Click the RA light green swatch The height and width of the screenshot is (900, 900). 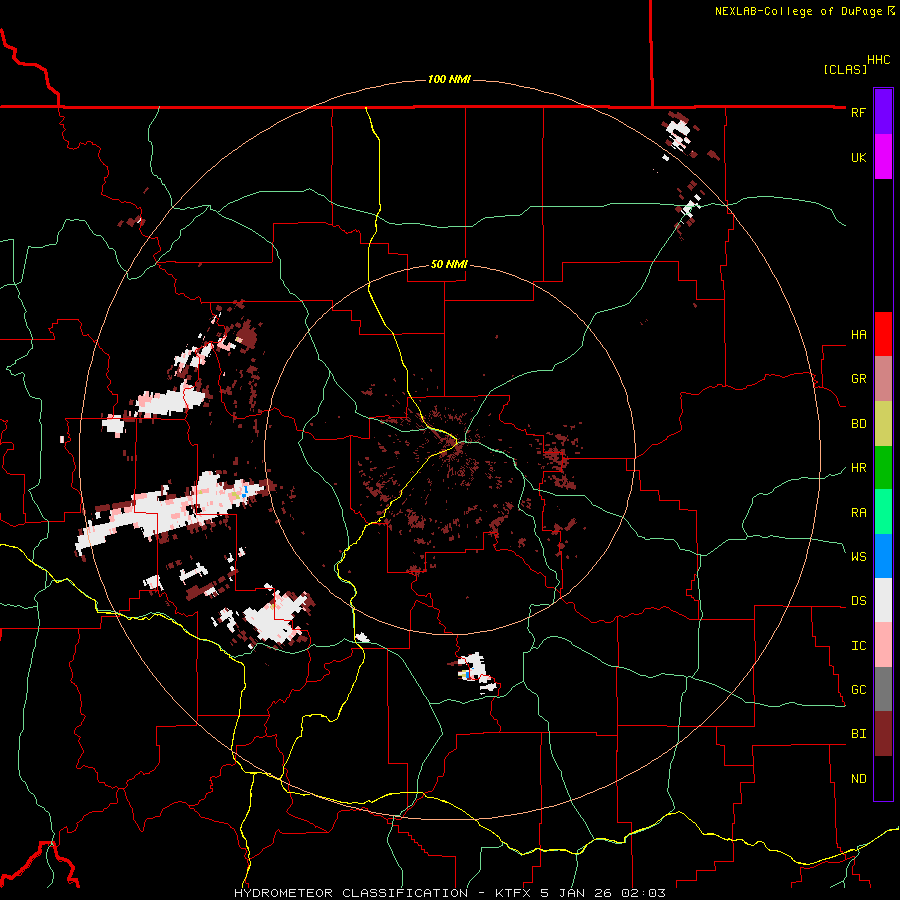883,512
